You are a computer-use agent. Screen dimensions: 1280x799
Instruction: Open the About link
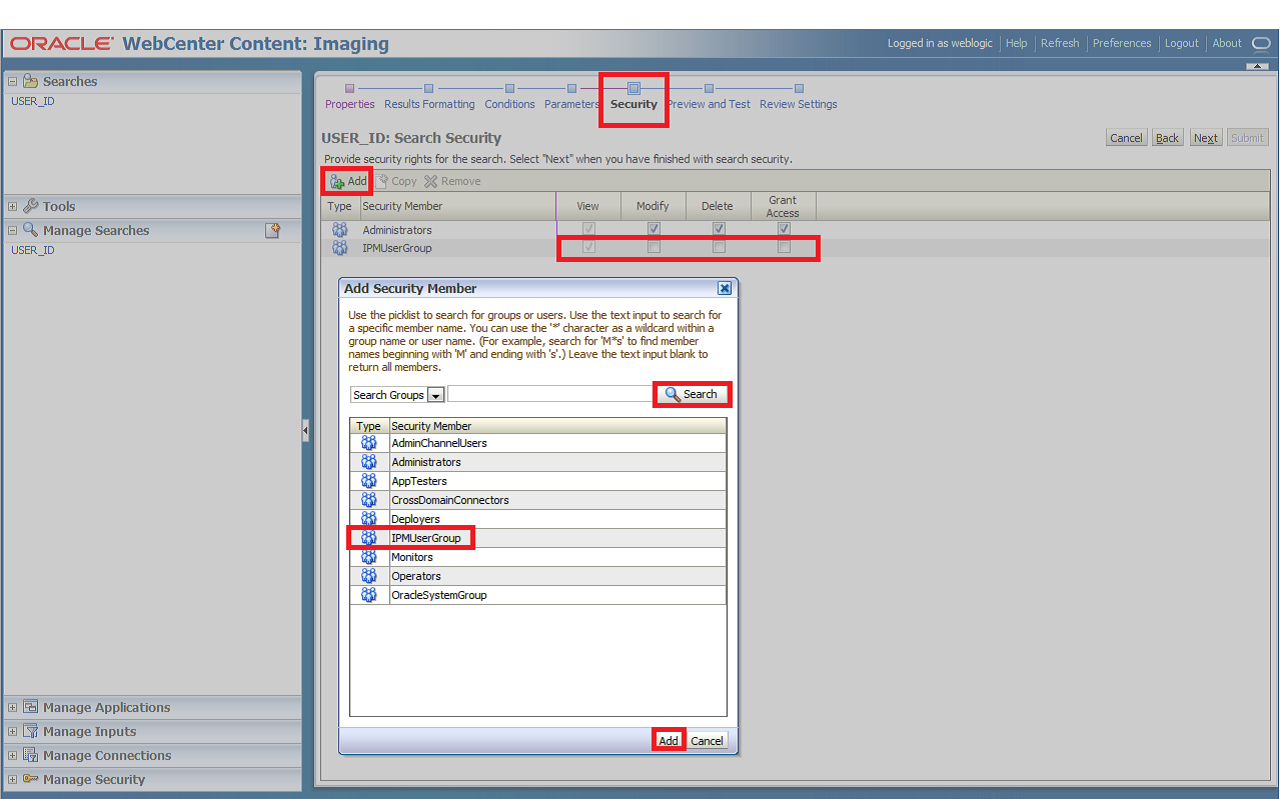coord(1227,43)
